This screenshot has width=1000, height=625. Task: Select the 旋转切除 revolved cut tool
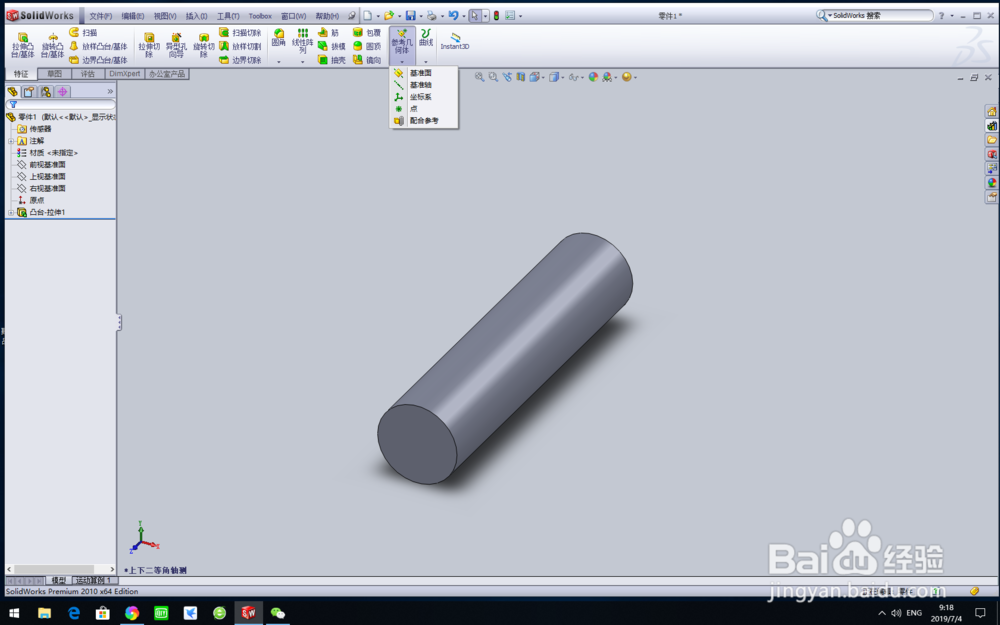click(203, 45)
